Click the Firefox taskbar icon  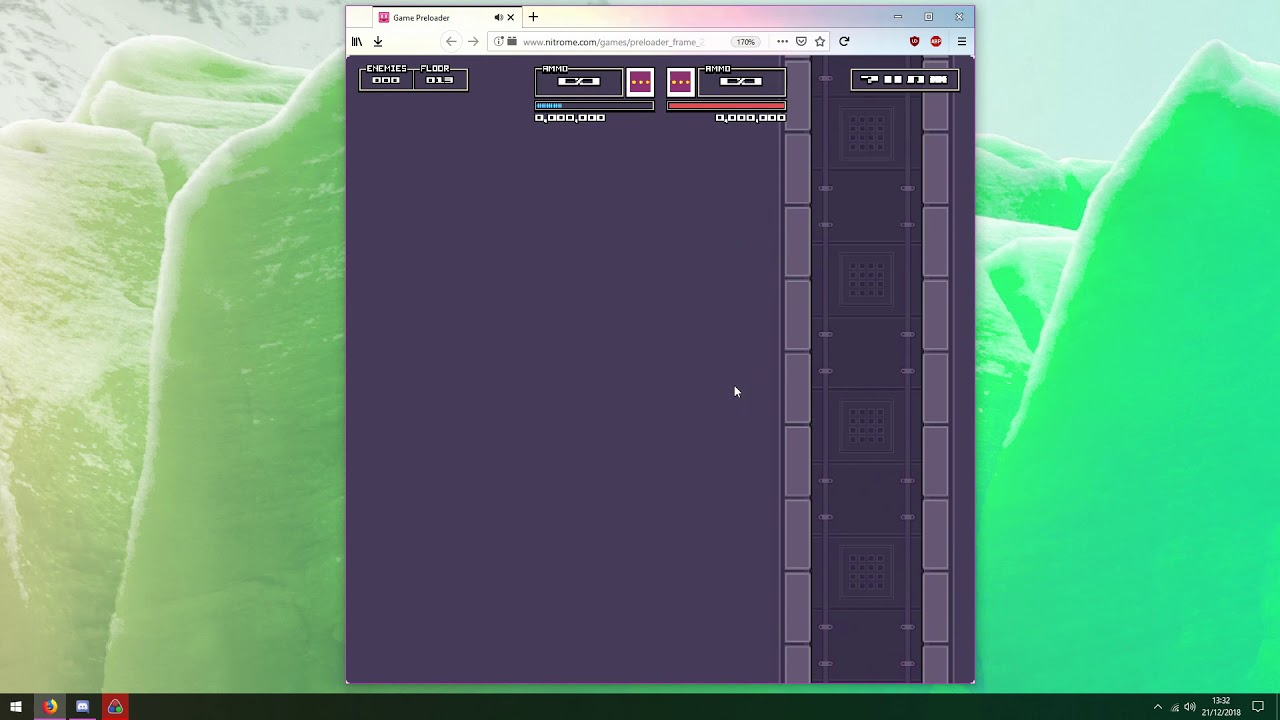tap(49, 707)
